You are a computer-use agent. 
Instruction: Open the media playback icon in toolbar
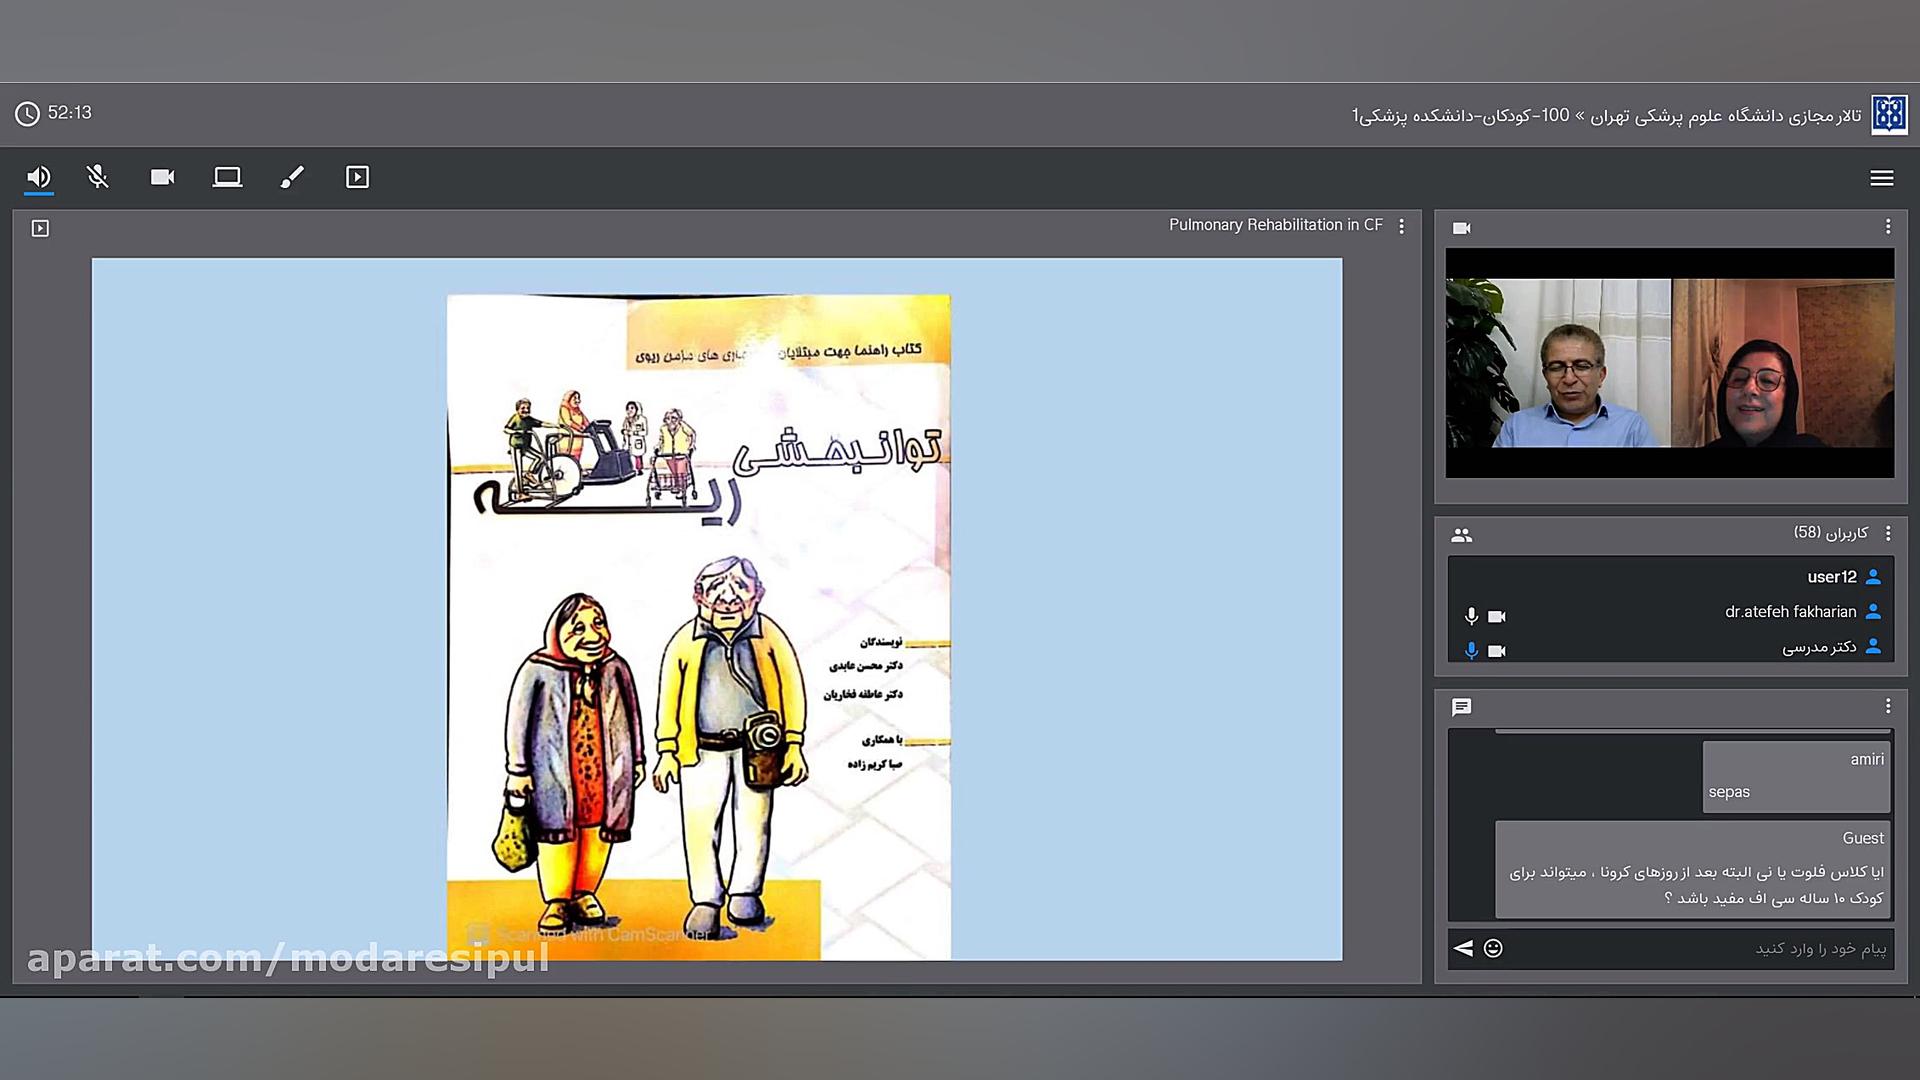[x=357, y=178]
